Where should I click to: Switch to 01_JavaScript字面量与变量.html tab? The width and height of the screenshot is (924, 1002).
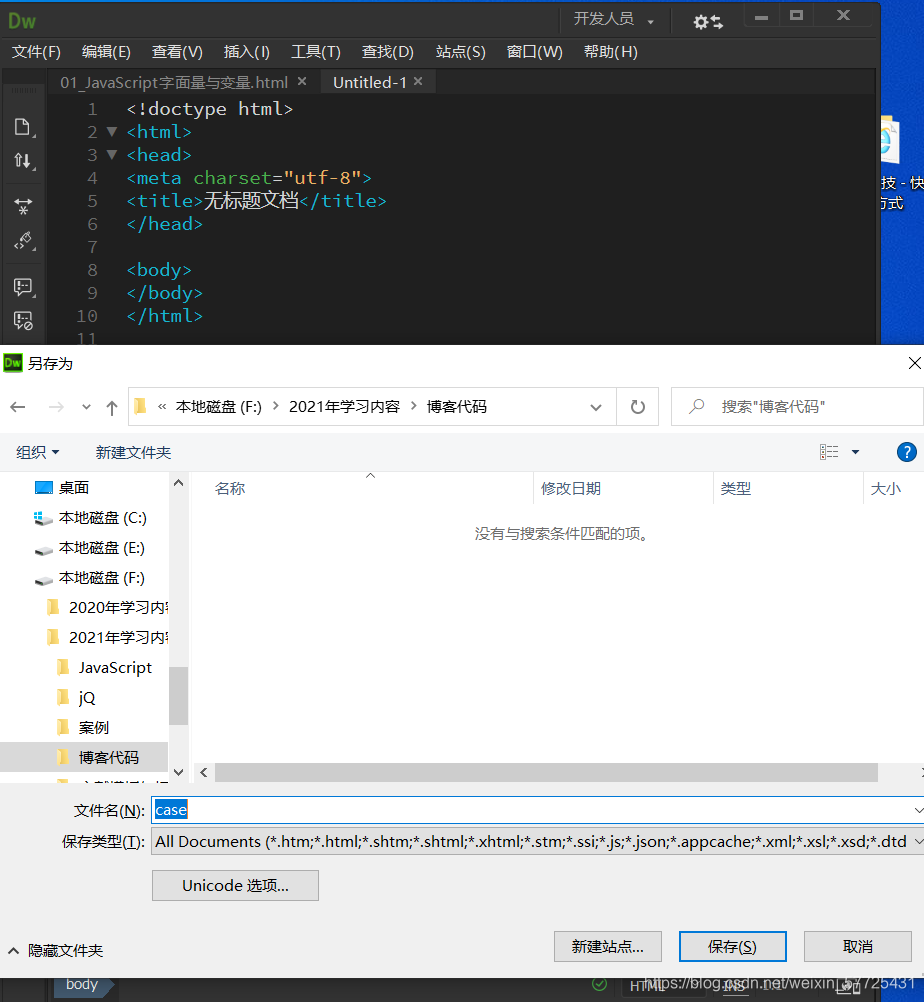coord(174,82)
